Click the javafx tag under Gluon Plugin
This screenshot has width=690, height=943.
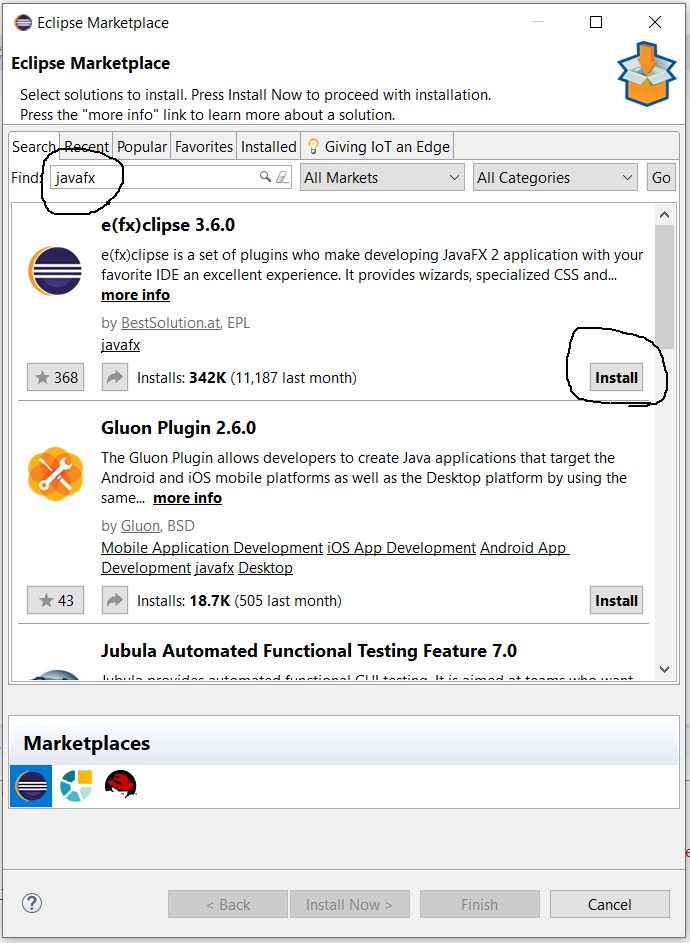pos(214,568)
